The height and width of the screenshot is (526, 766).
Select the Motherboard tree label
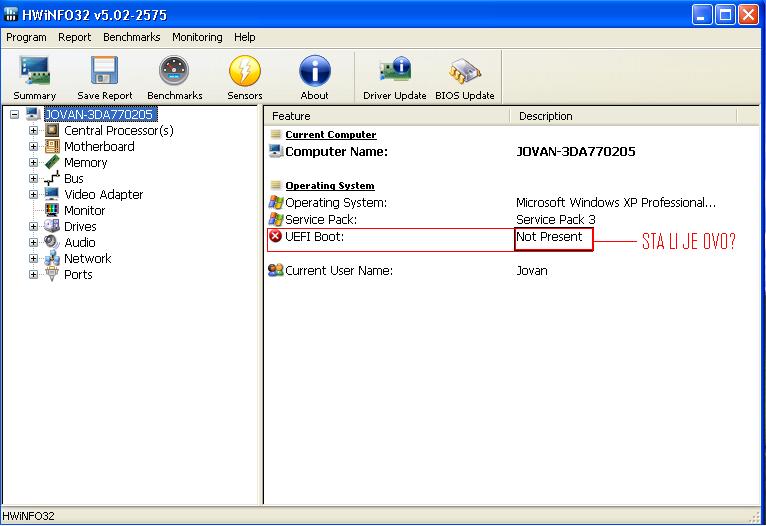point(99,147)
